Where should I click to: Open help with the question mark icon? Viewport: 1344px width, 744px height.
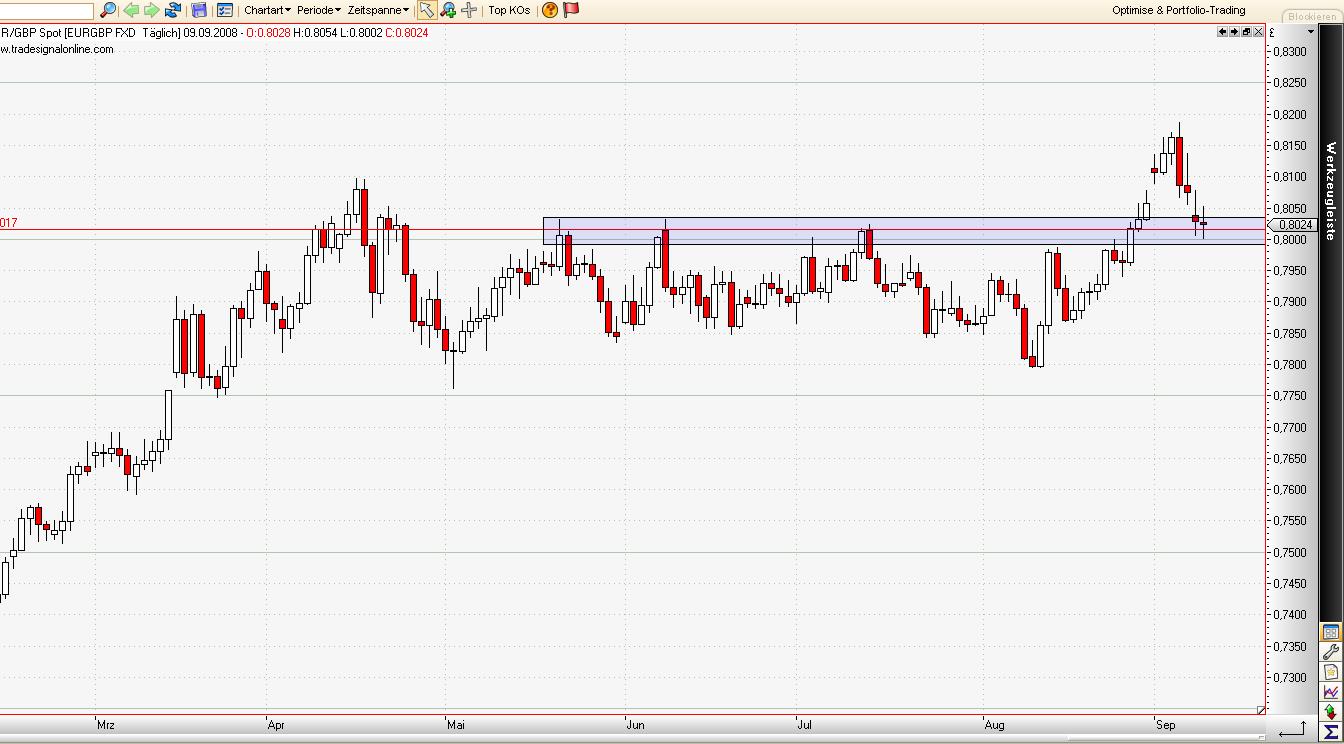549,10
